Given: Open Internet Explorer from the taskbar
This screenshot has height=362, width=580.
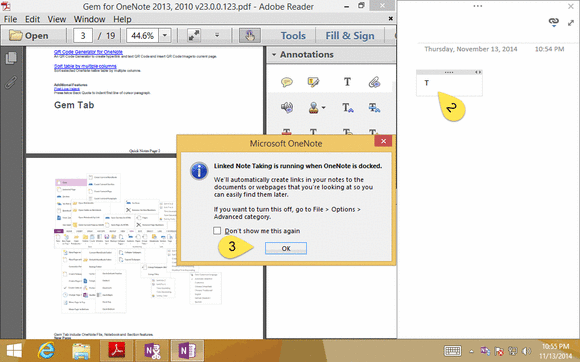Looking at the screenshot, I should point(46,350).
